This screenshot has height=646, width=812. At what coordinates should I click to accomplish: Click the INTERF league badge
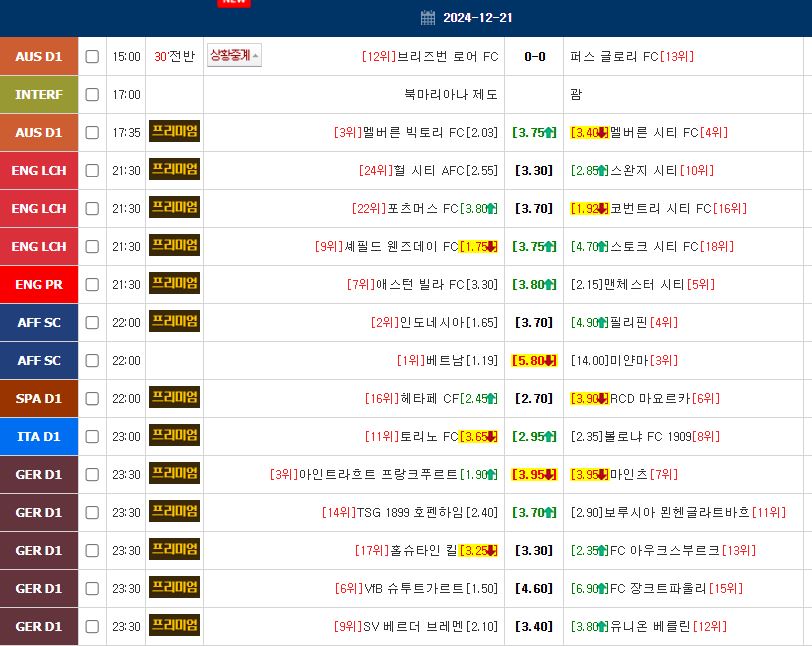[x=39, y=94]
